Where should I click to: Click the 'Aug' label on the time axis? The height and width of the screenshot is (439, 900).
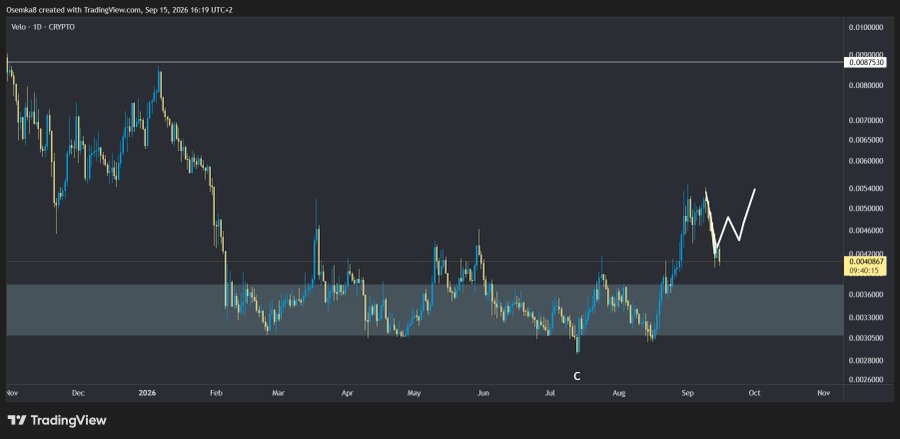(x=619, y=393)
